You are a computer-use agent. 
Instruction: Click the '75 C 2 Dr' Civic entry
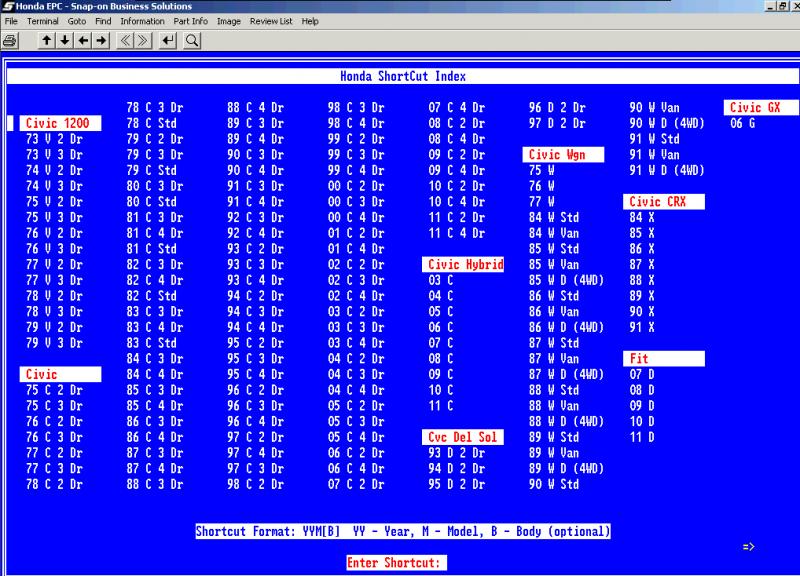(54, 390)
